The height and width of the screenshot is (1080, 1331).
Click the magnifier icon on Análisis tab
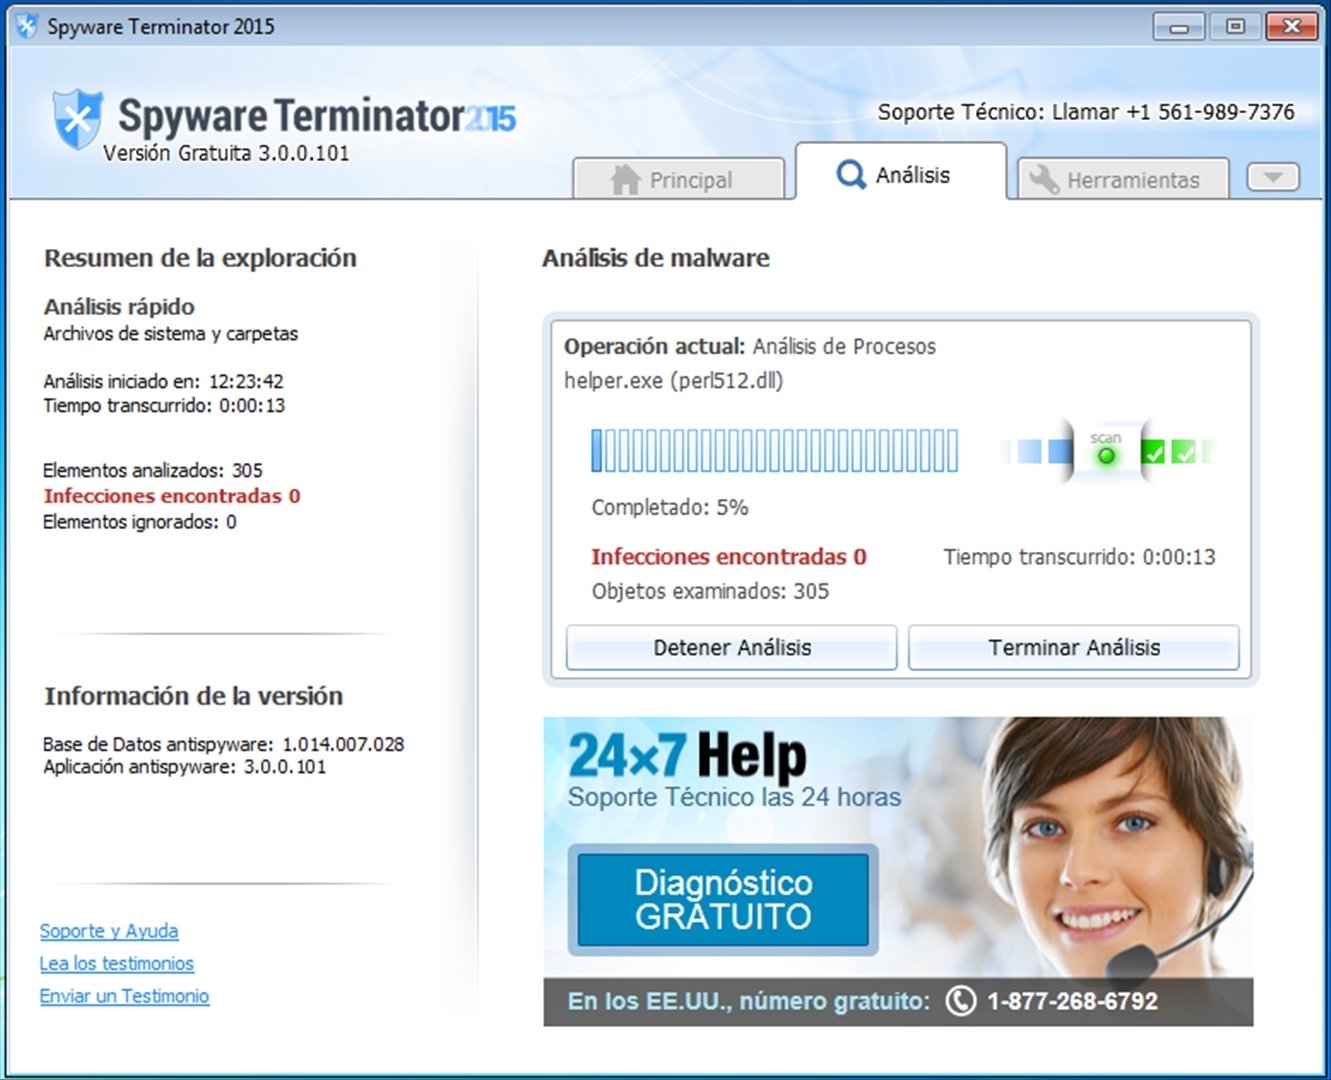[850, 175]
